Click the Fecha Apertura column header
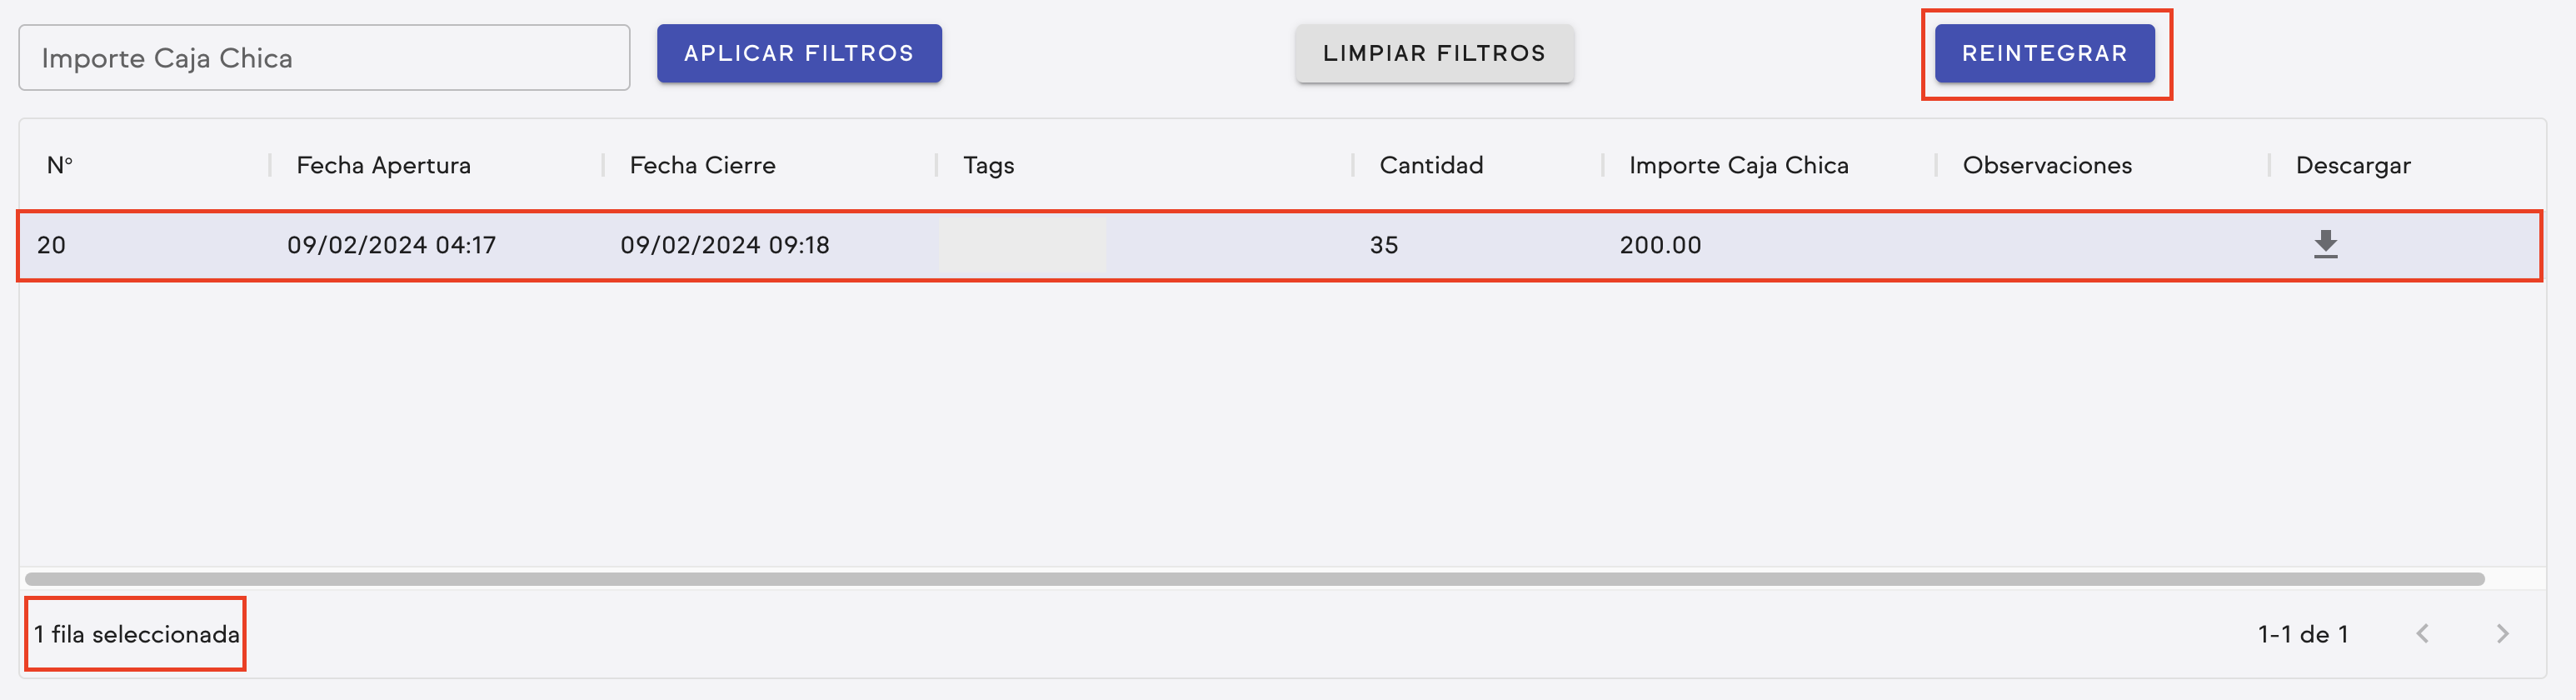Viewport: 2576px width, 700px height. pyautogui.click(x=383, y=165)
